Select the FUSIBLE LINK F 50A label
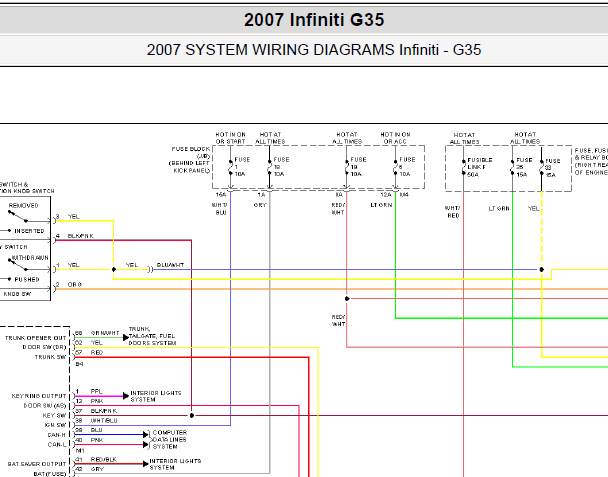This screenshot has width=608, height=477. pos(480,167)
